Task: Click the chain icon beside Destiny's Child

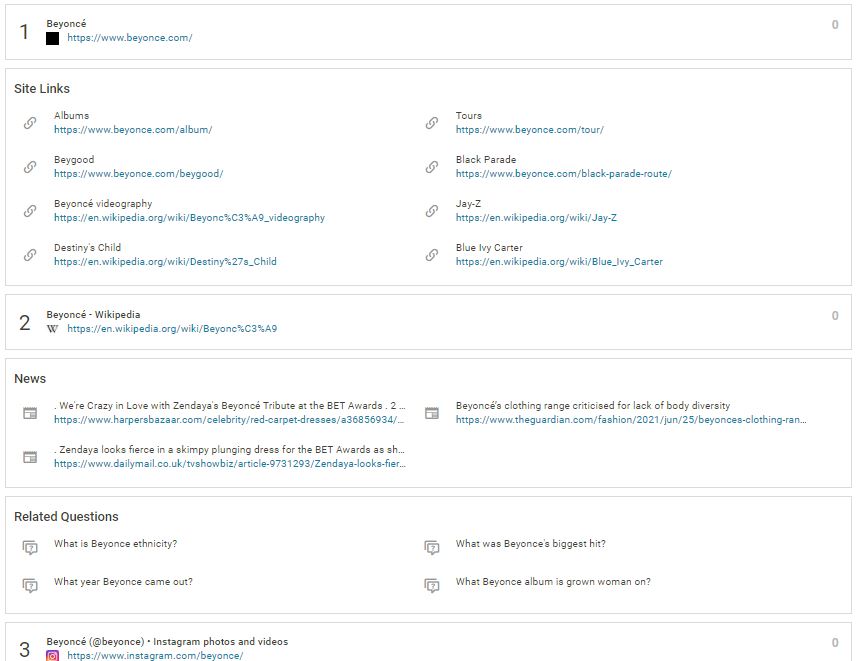Action: pos(30,254)
